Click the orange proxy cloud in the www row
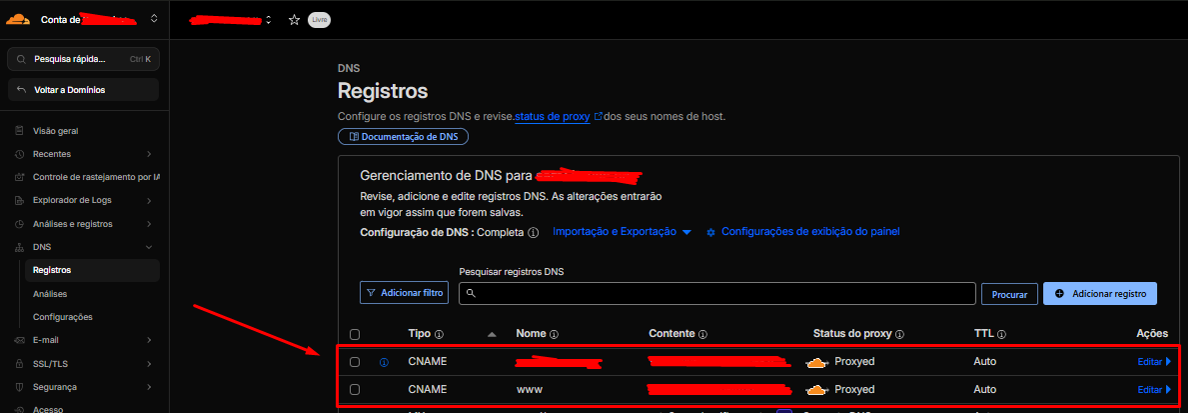 click(x=816, y=390)
